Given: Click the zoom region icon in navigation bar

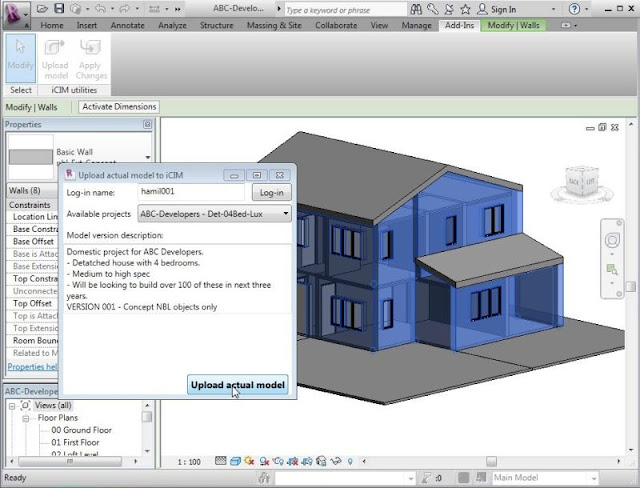Looking at the screenshot, I should (612, 269).
